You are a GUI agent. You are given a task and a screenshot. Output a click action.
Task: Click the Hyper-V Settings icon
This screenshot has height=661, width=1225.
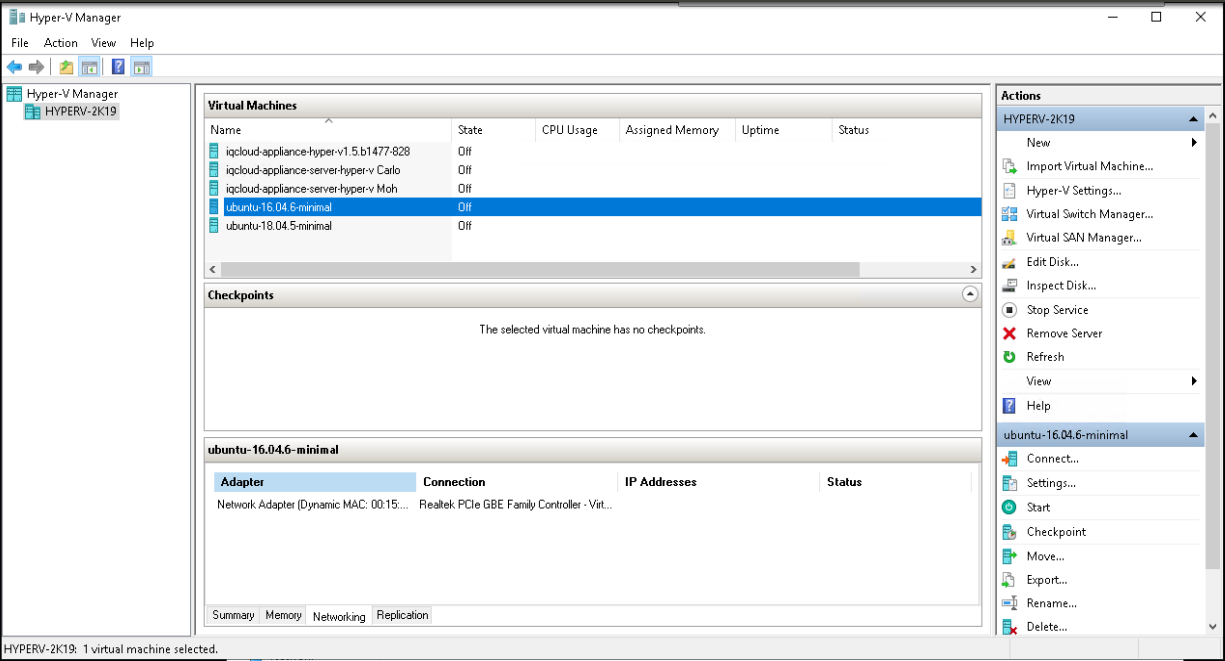pyautogui.click(x=1009, y=190)
